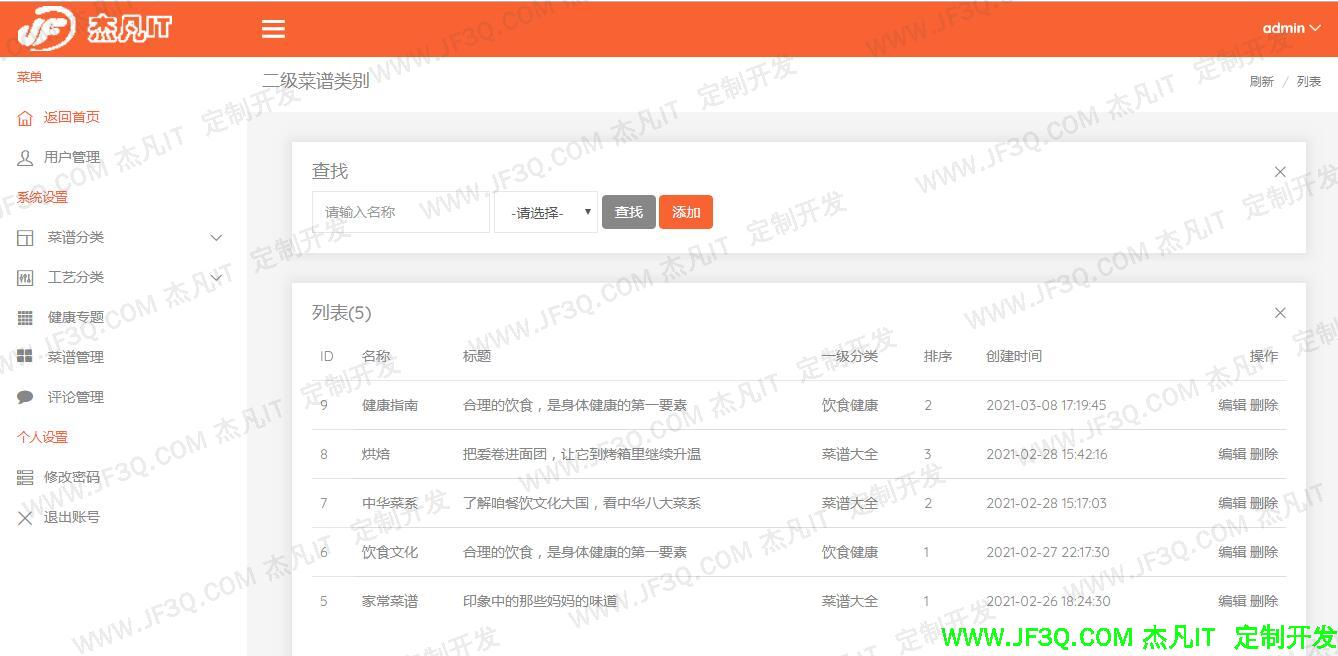Viewport: 1338px width, 656px height.
Task: Click the 杰凡IT logo in header
Action: coord(95,29)
